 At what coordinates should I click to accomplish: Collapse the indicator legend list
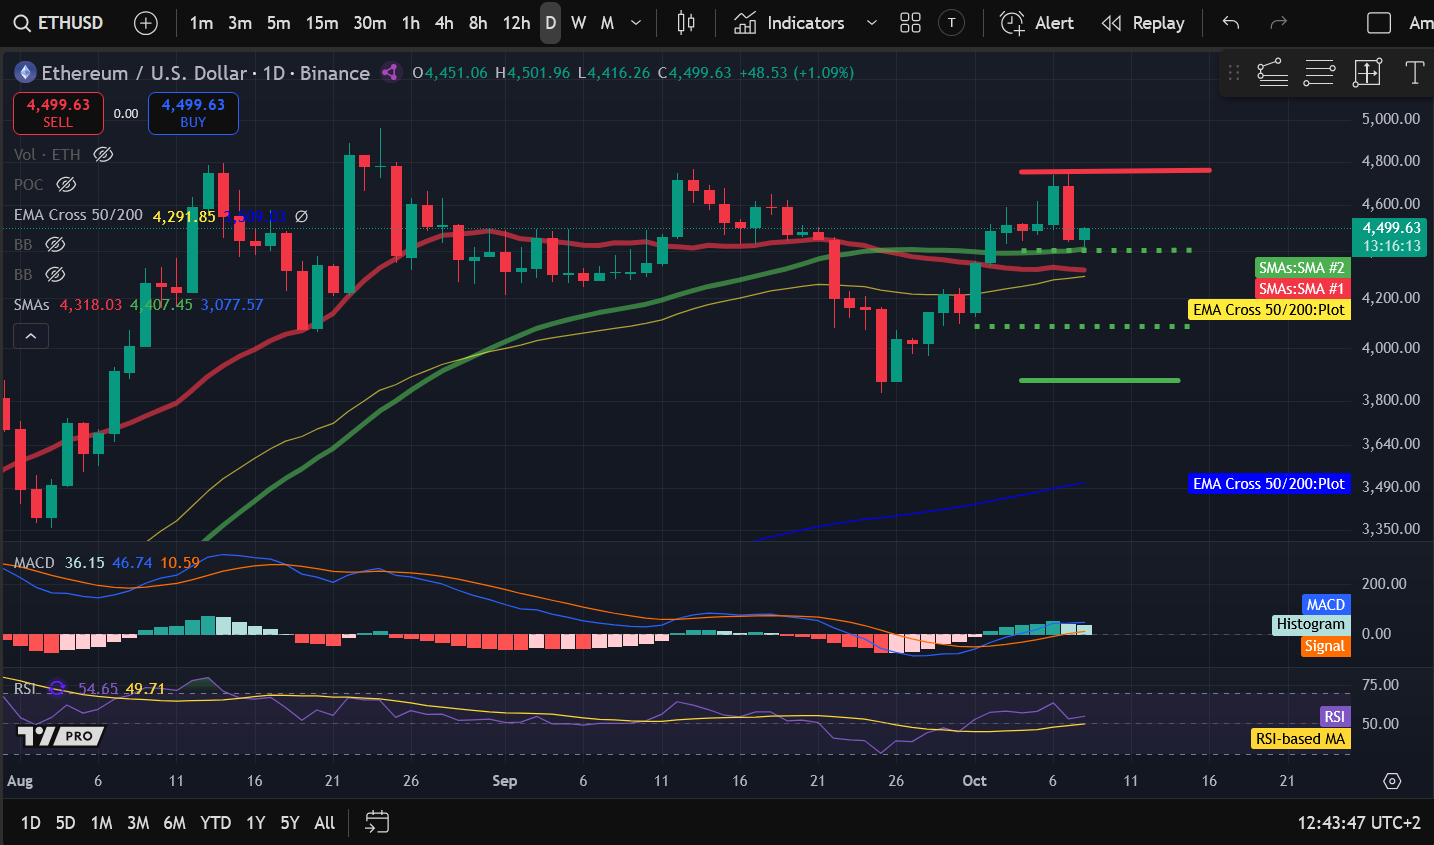(31, 336)
